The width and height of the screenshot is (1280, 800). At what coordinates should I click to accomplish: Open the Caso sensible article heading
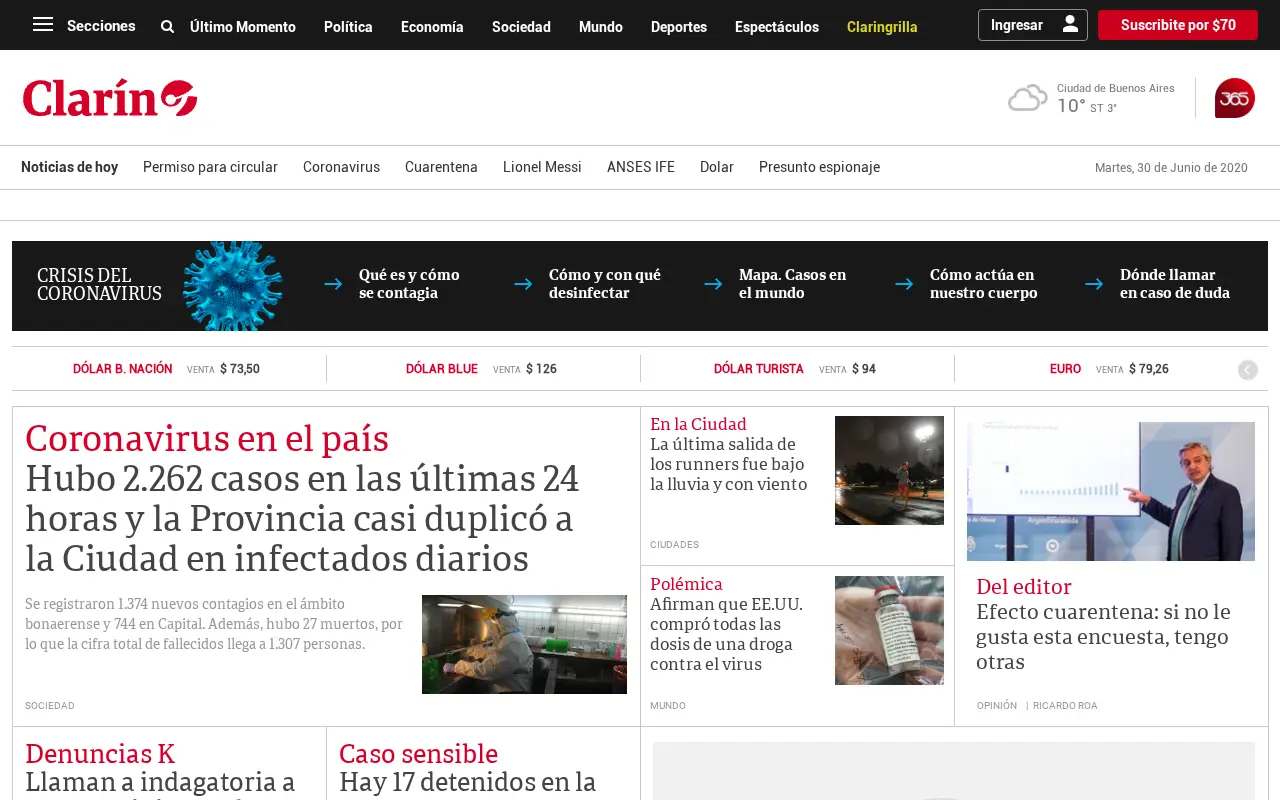(x=418, y=753)
